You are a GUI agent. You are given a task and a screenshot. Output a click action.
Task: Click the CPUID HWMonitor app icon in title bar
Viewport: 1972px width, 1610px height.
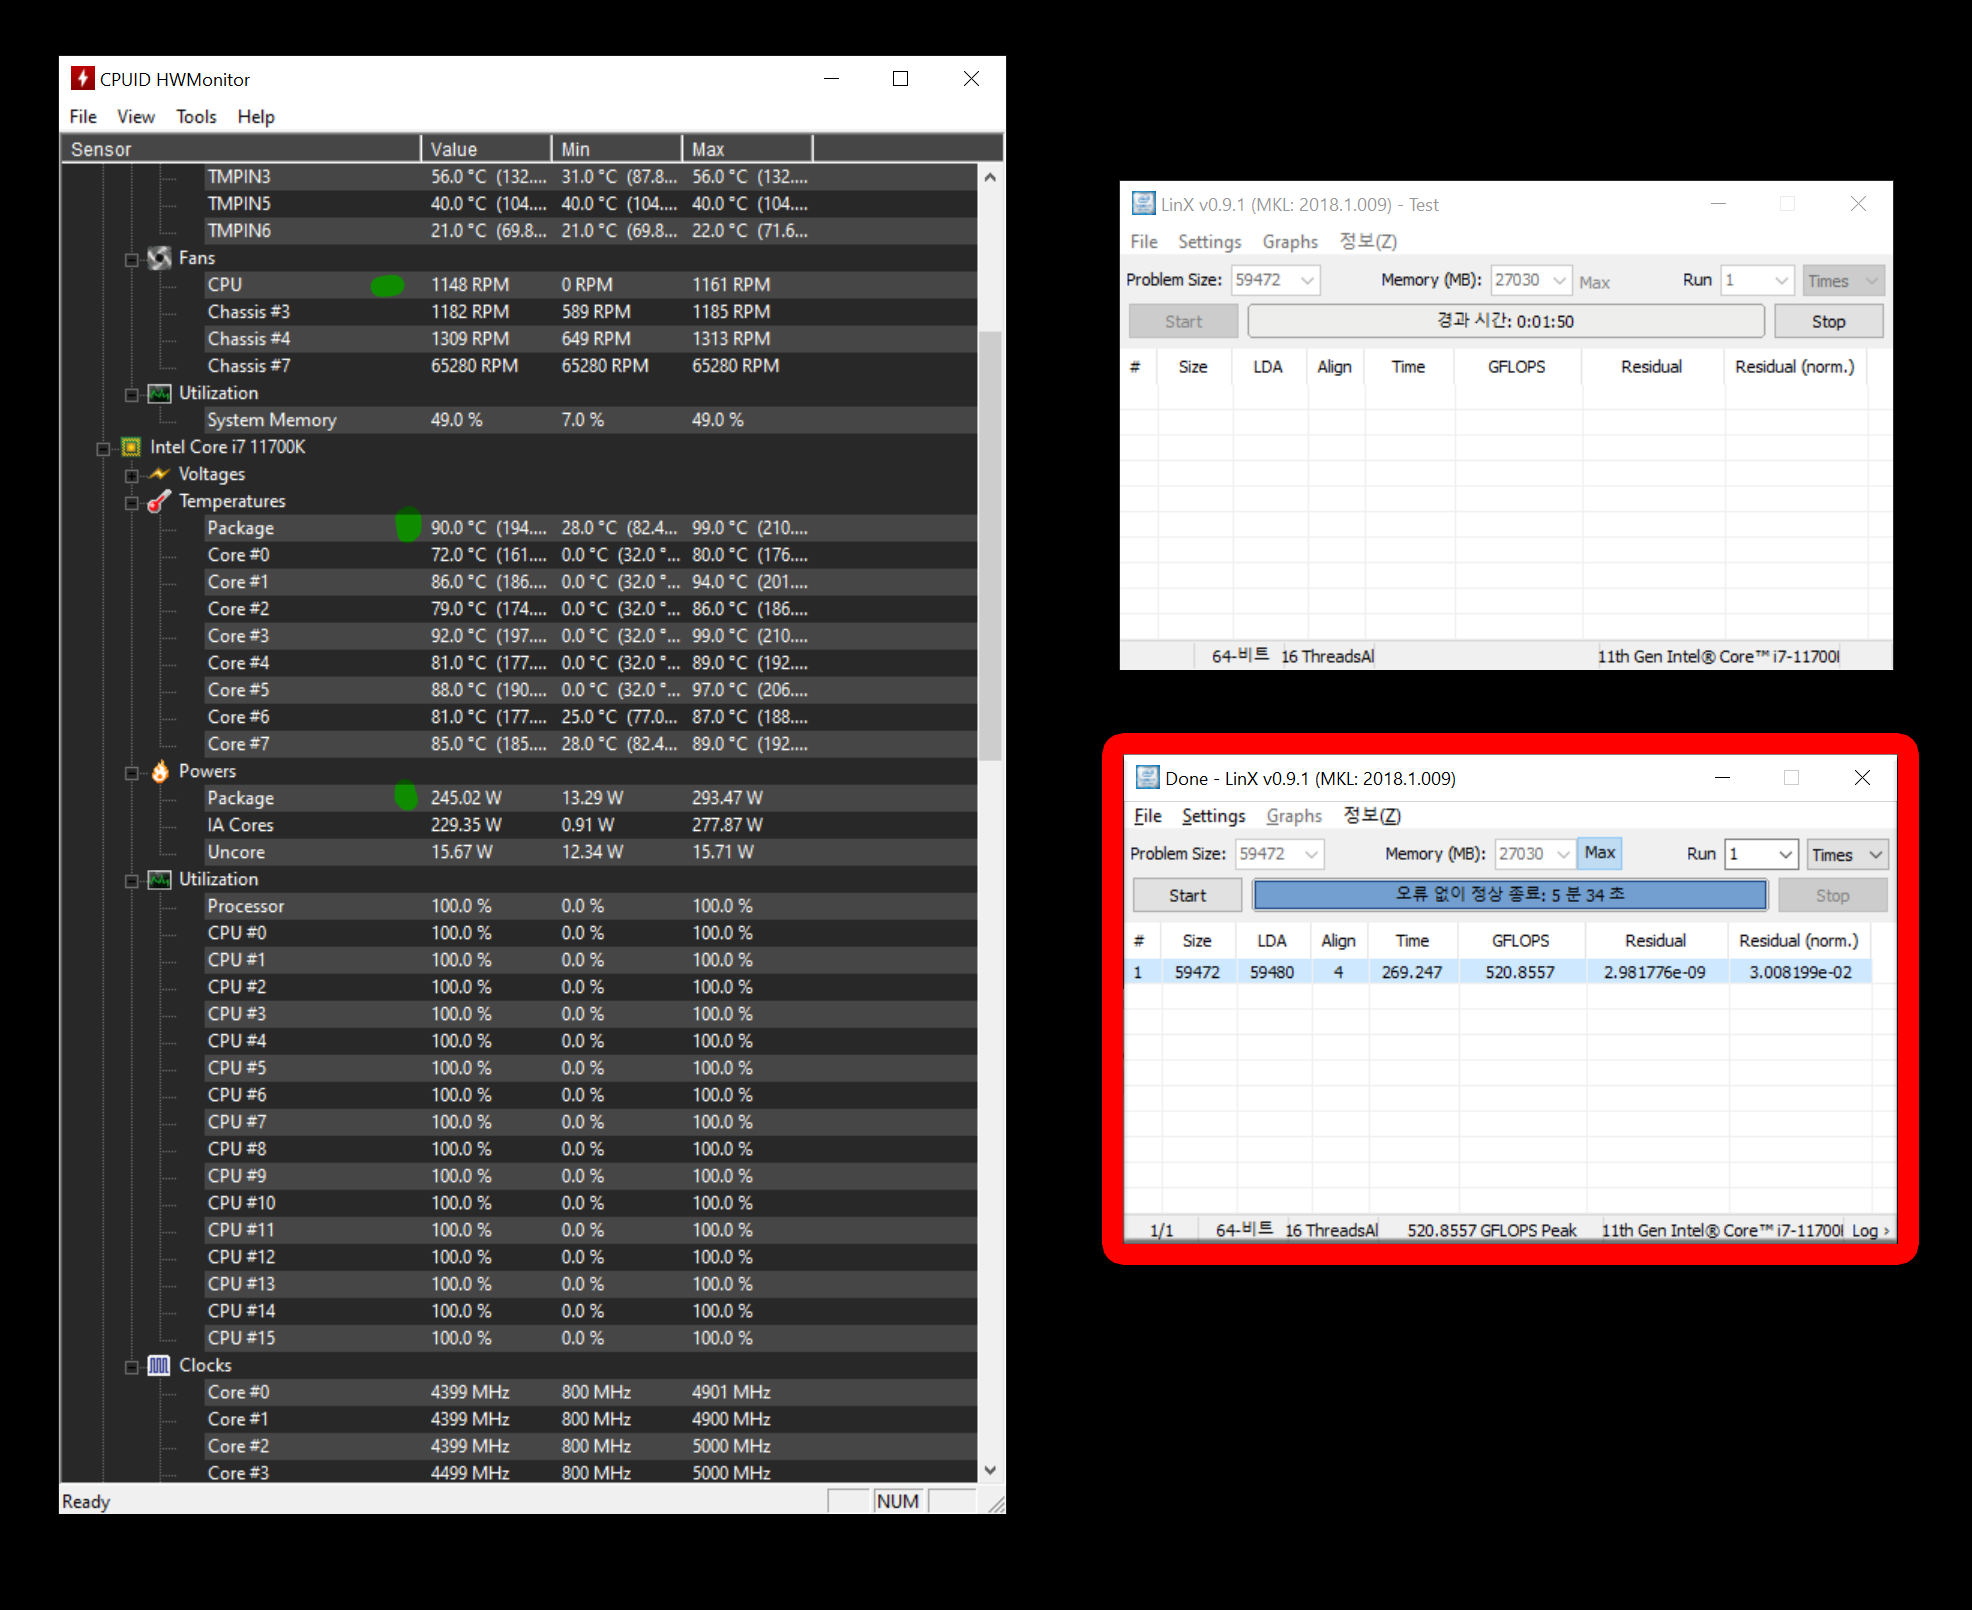[83, 78]
